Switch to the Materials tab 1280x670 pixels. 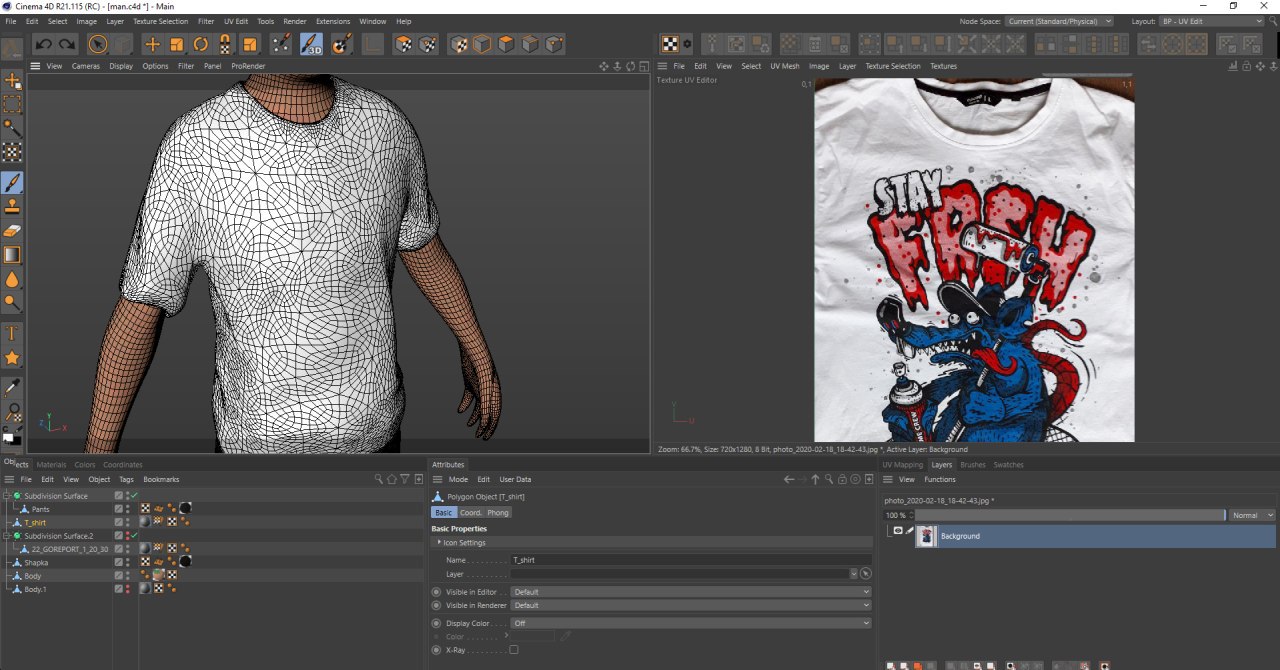51,464
